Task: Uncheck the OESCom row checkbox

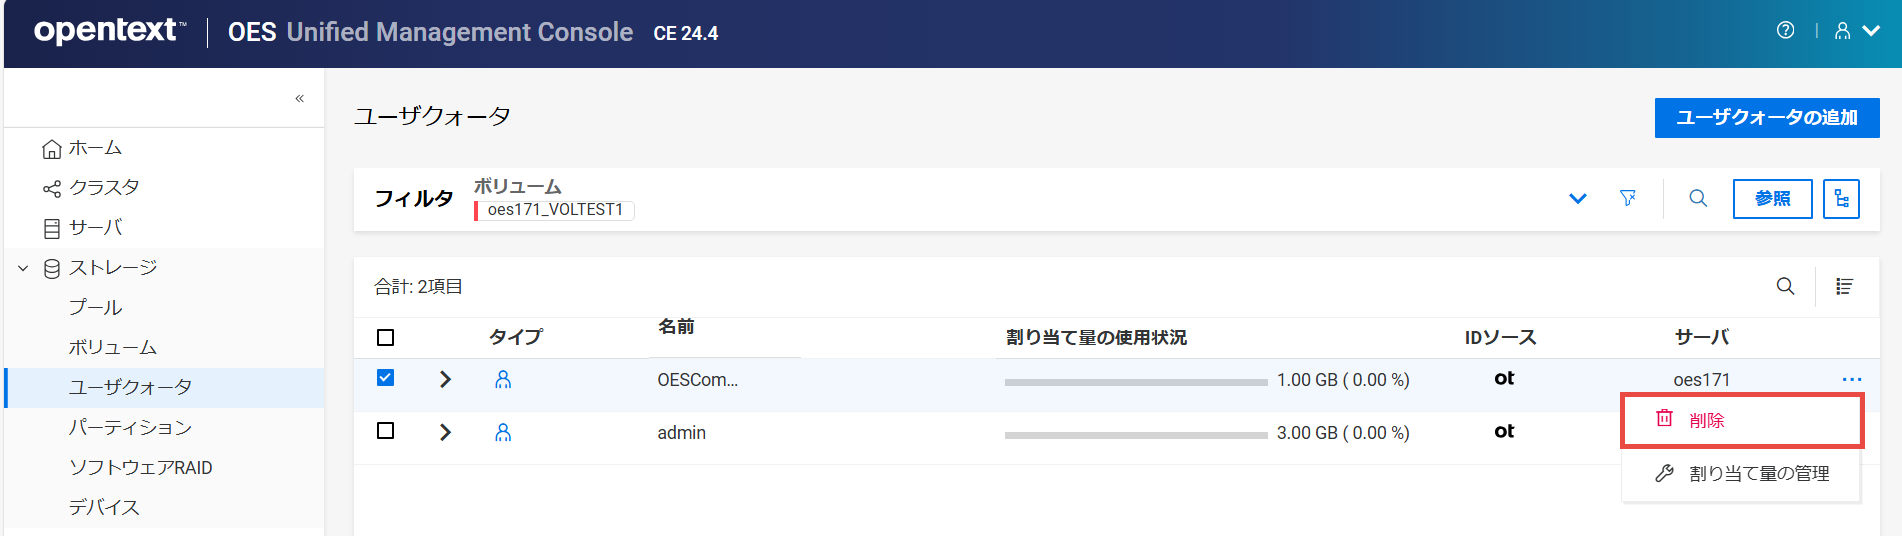Action: [385, 378]
